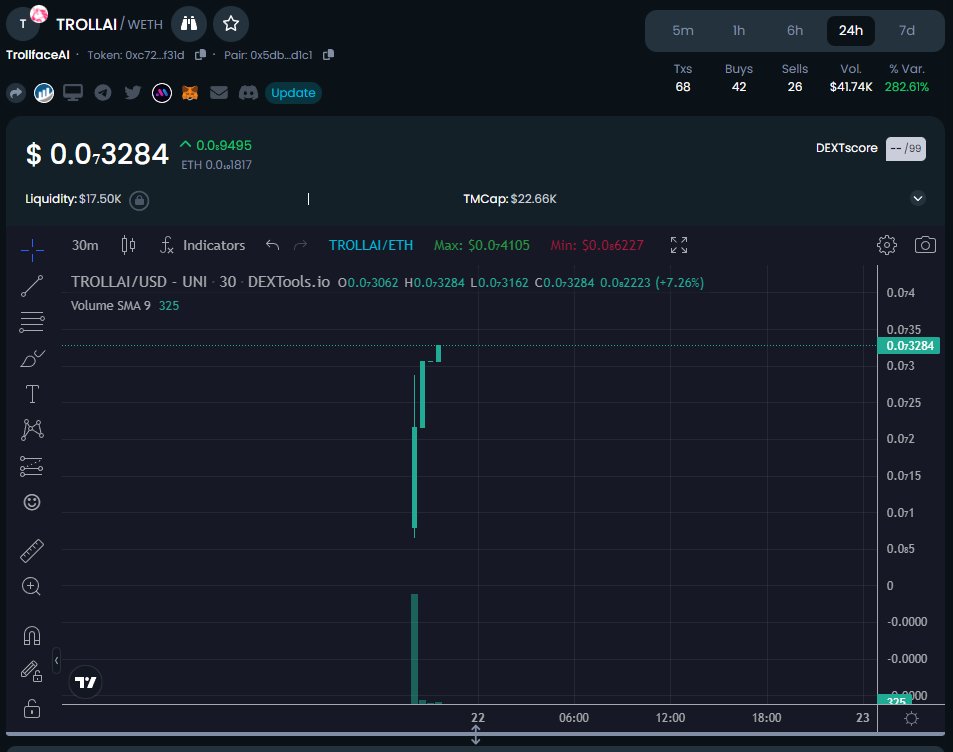Viewport: 953px width, 752px height.
Task: Copy the pair address
Action: tap(328, 55)
